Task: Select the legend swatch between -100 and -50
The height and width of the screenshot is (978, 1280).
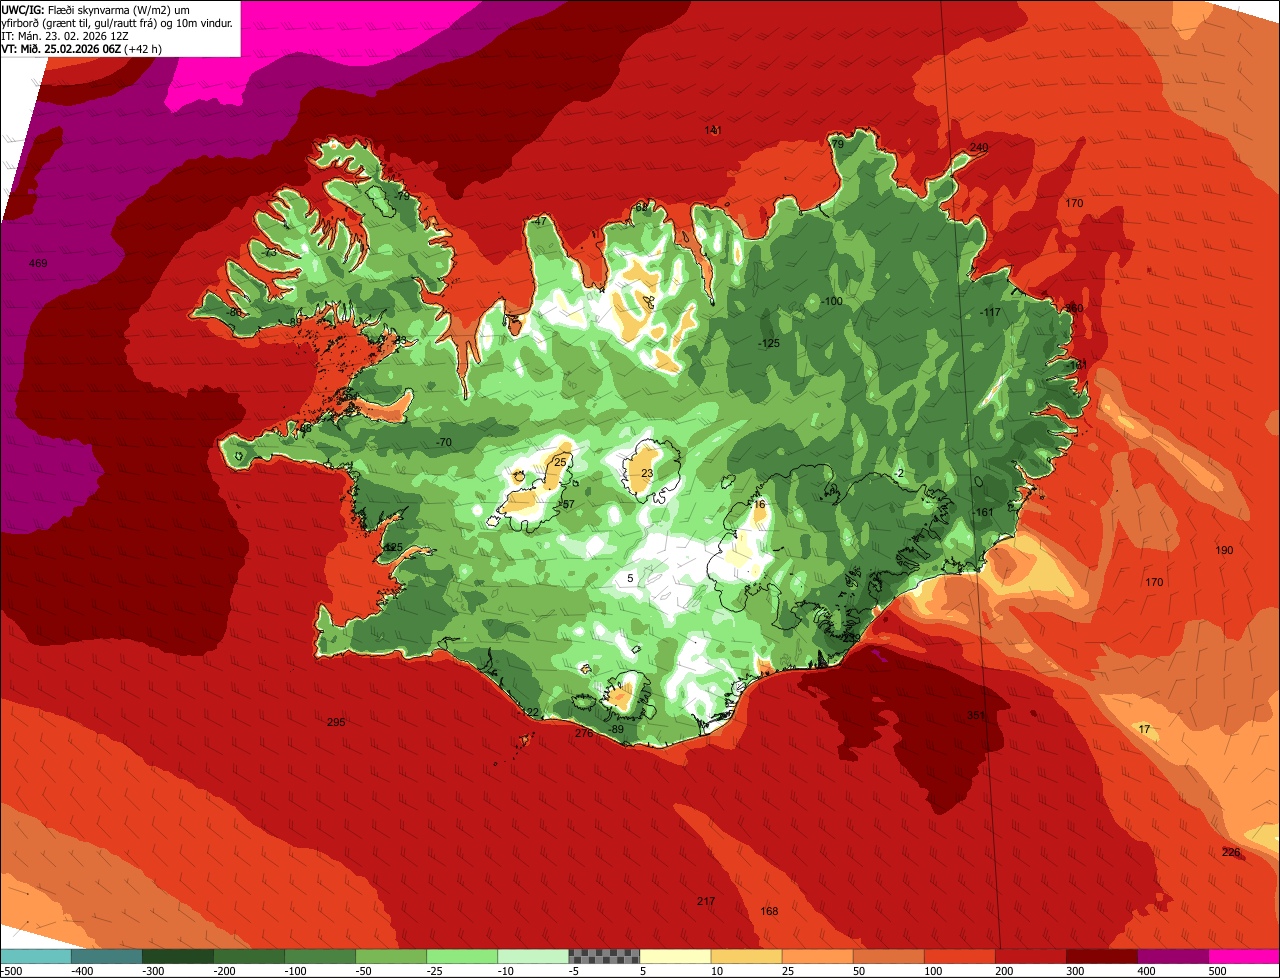Action: tap(320, 956)
